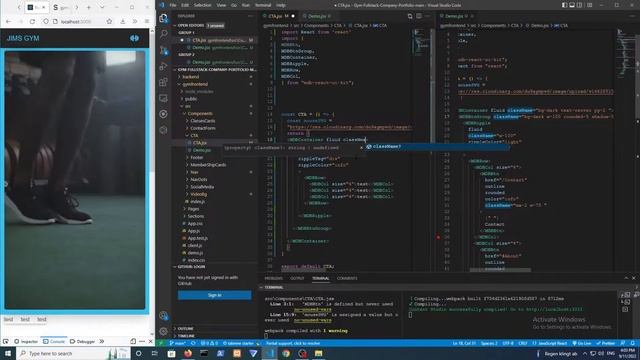Click the UTF-8 encoding in status bar

pyautogui.click(x=508, y=343)
